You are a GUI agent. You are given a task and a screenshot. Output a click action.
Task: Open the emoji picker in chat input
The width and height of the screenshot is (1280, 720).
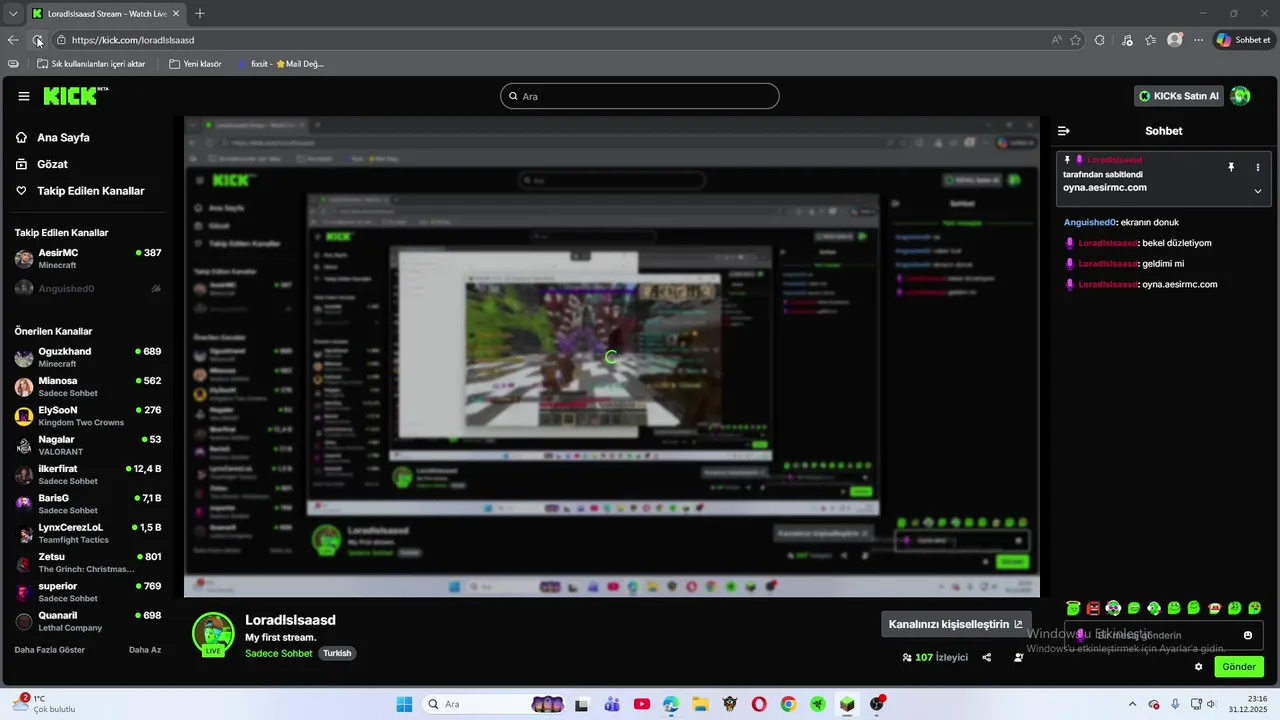(x=1248, y=635)
